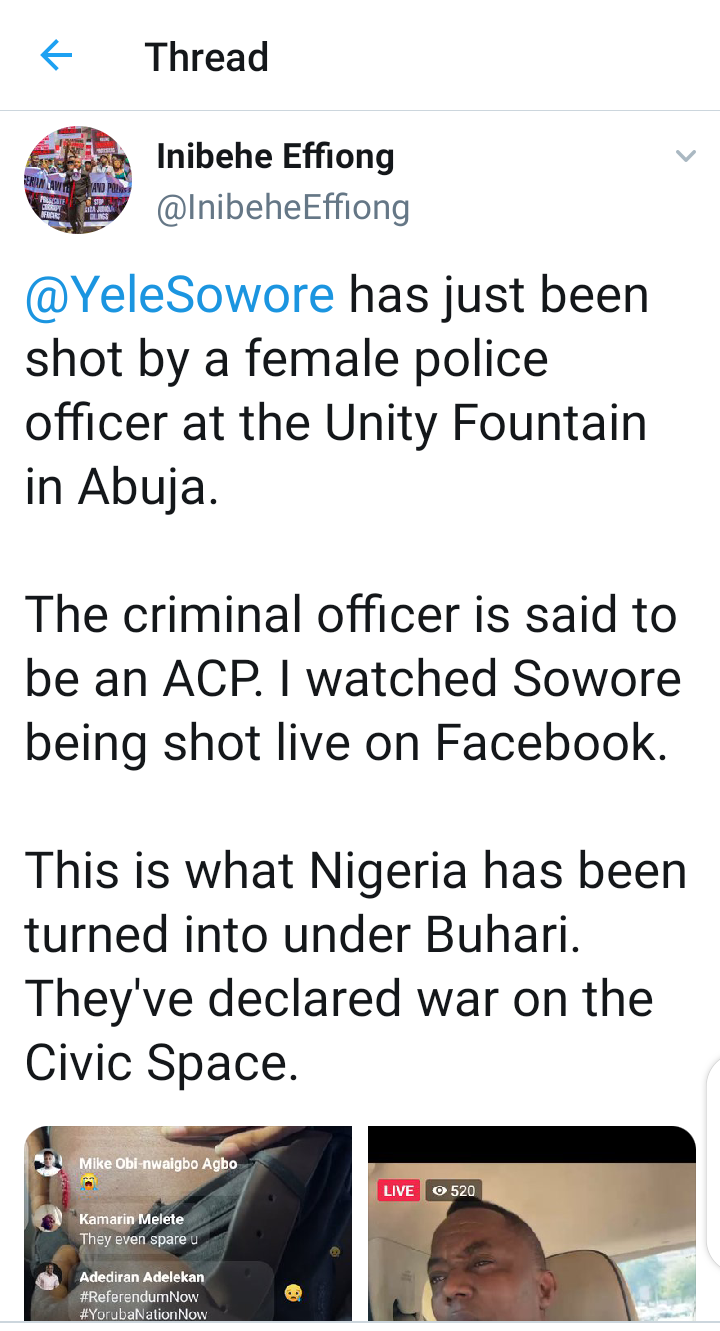
Task: Select the Mike Obi-nwaigbo Agbo commenter name
Action: pyautogui.click(x=158, y=1163)
